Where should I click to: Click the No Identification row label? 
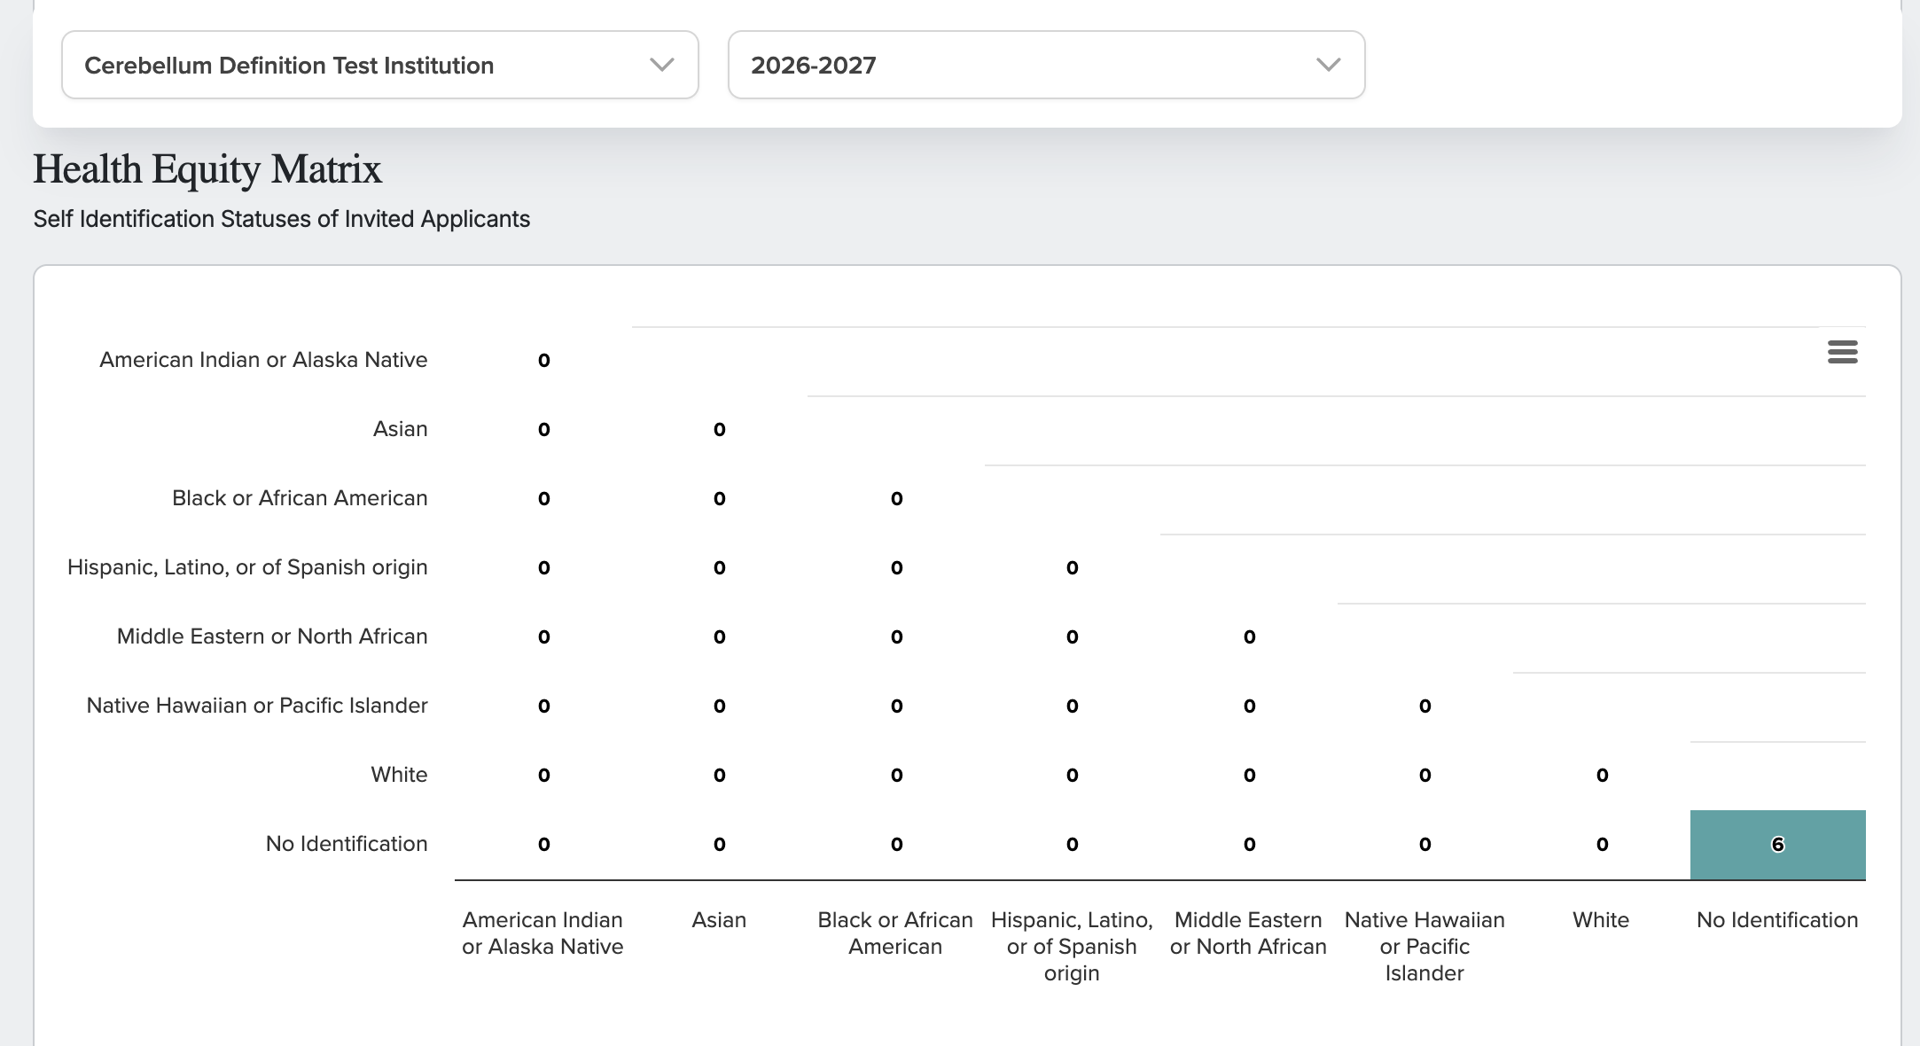(346, 844)
